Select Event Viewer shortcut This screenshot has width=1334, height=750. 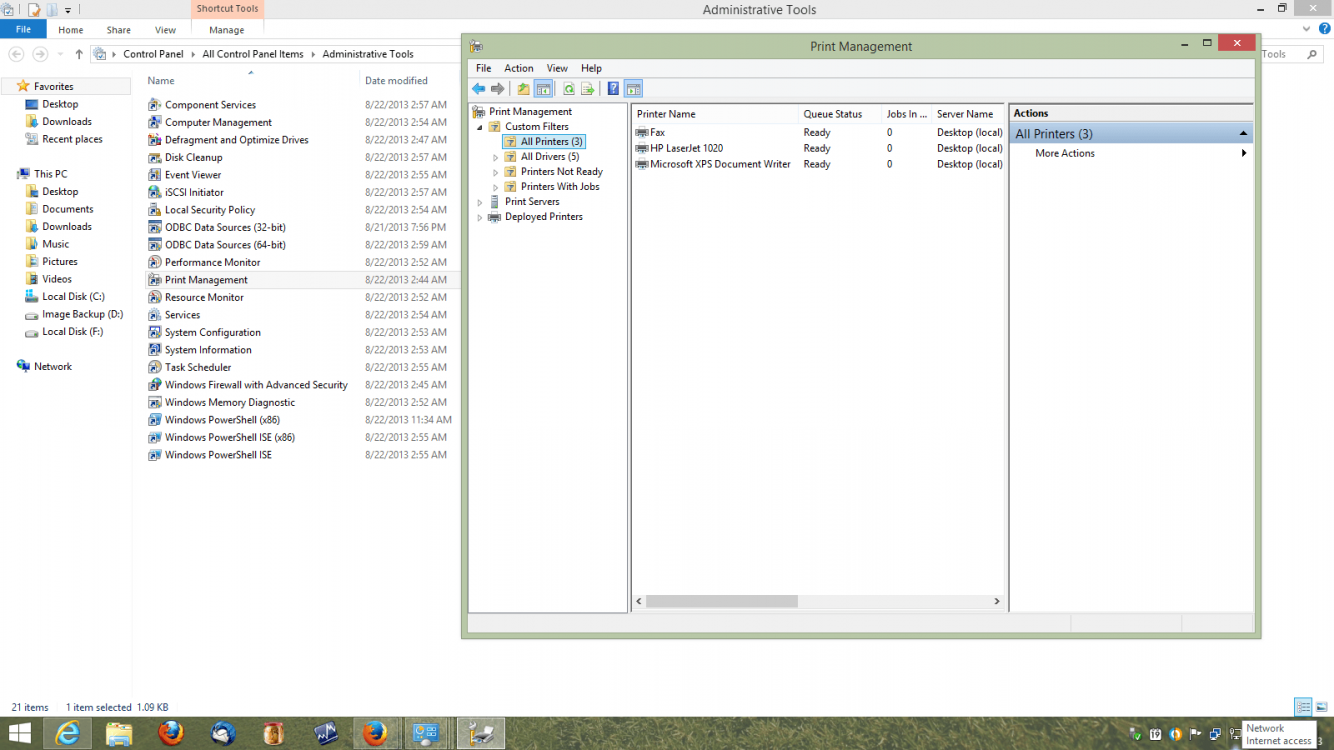click(193, 175)
